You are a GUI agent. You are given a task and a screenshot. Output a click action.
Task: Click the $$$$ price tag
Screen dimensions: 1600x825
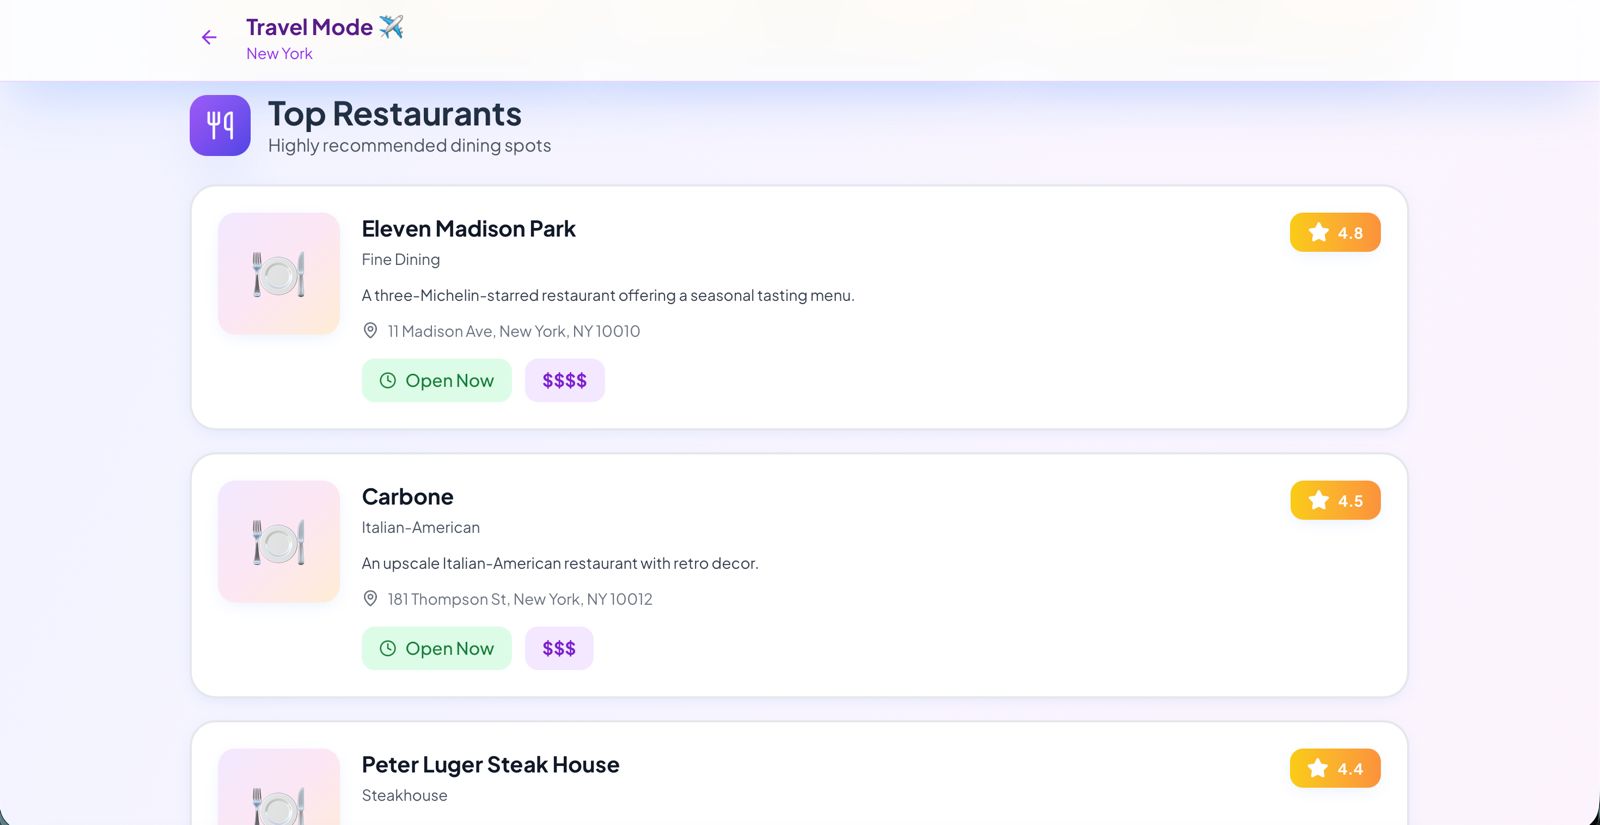pos(565,380)
